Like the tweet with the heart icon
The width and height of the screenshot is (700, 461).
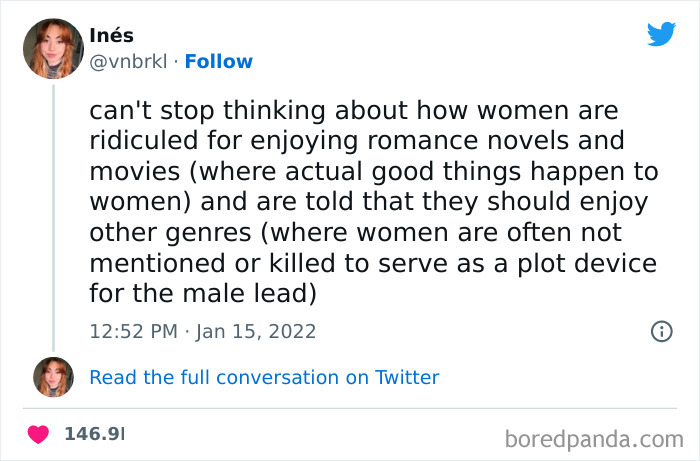pyautogui.click(x=39, y=435)
